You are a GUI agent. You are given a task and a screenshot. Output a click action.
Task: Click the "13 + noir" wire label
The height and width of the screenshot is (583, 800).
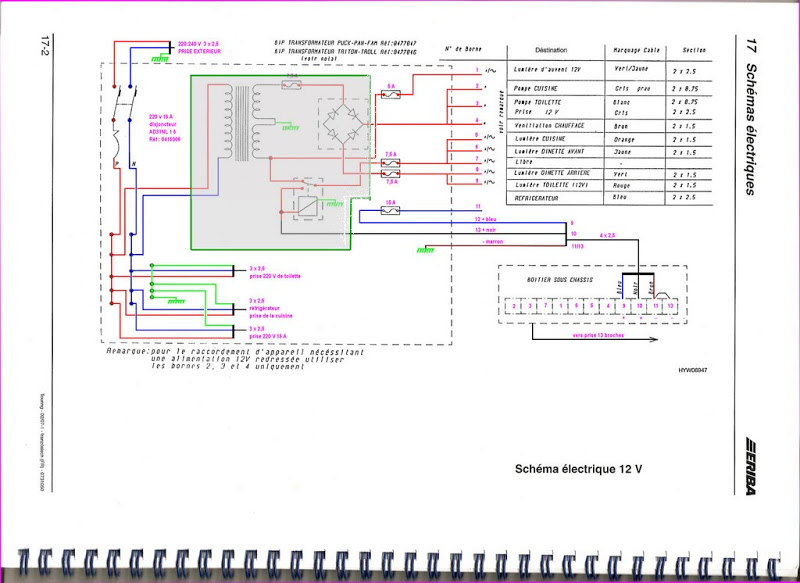(x=485, y=230)
